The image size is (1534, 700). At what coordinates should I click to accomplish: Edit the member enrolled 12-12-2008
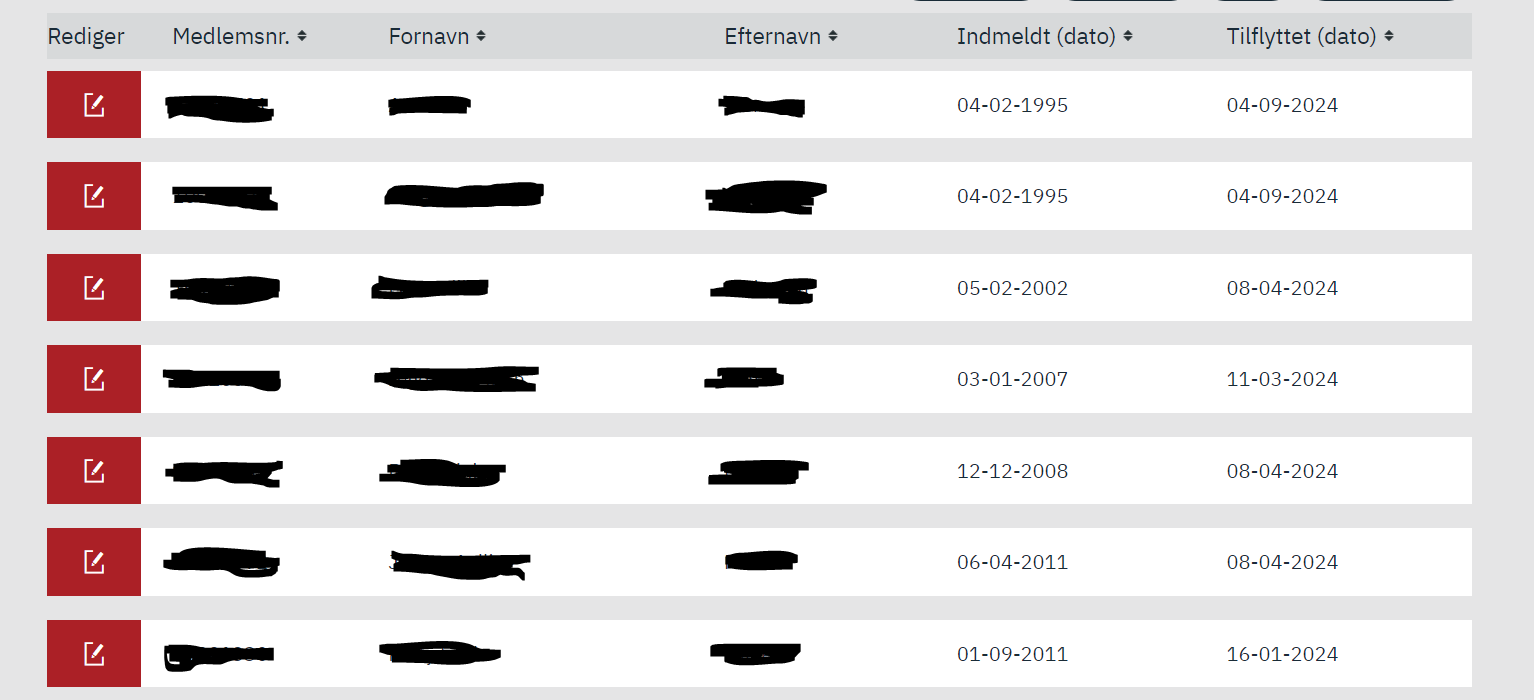click(x=94, y=471)
